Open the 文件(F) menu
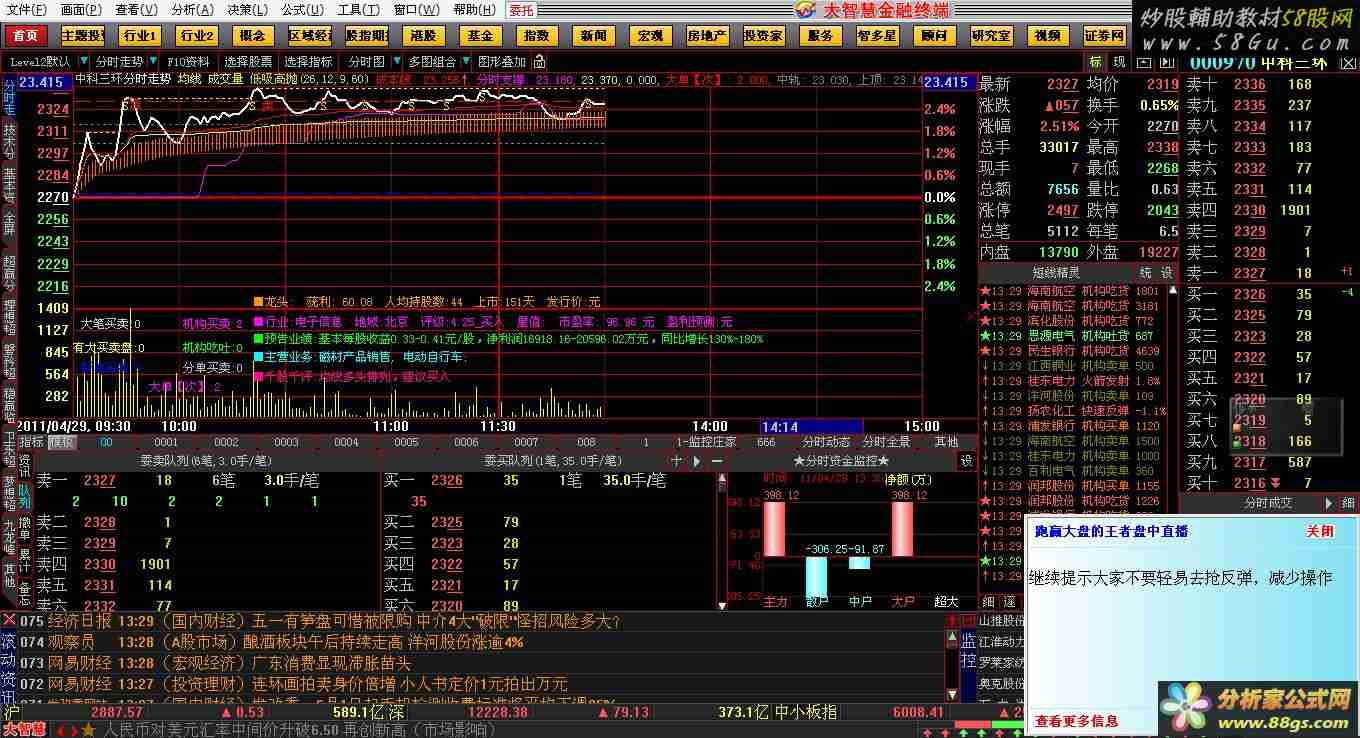Screen dimensions: 1360x738 coord(26,9)
